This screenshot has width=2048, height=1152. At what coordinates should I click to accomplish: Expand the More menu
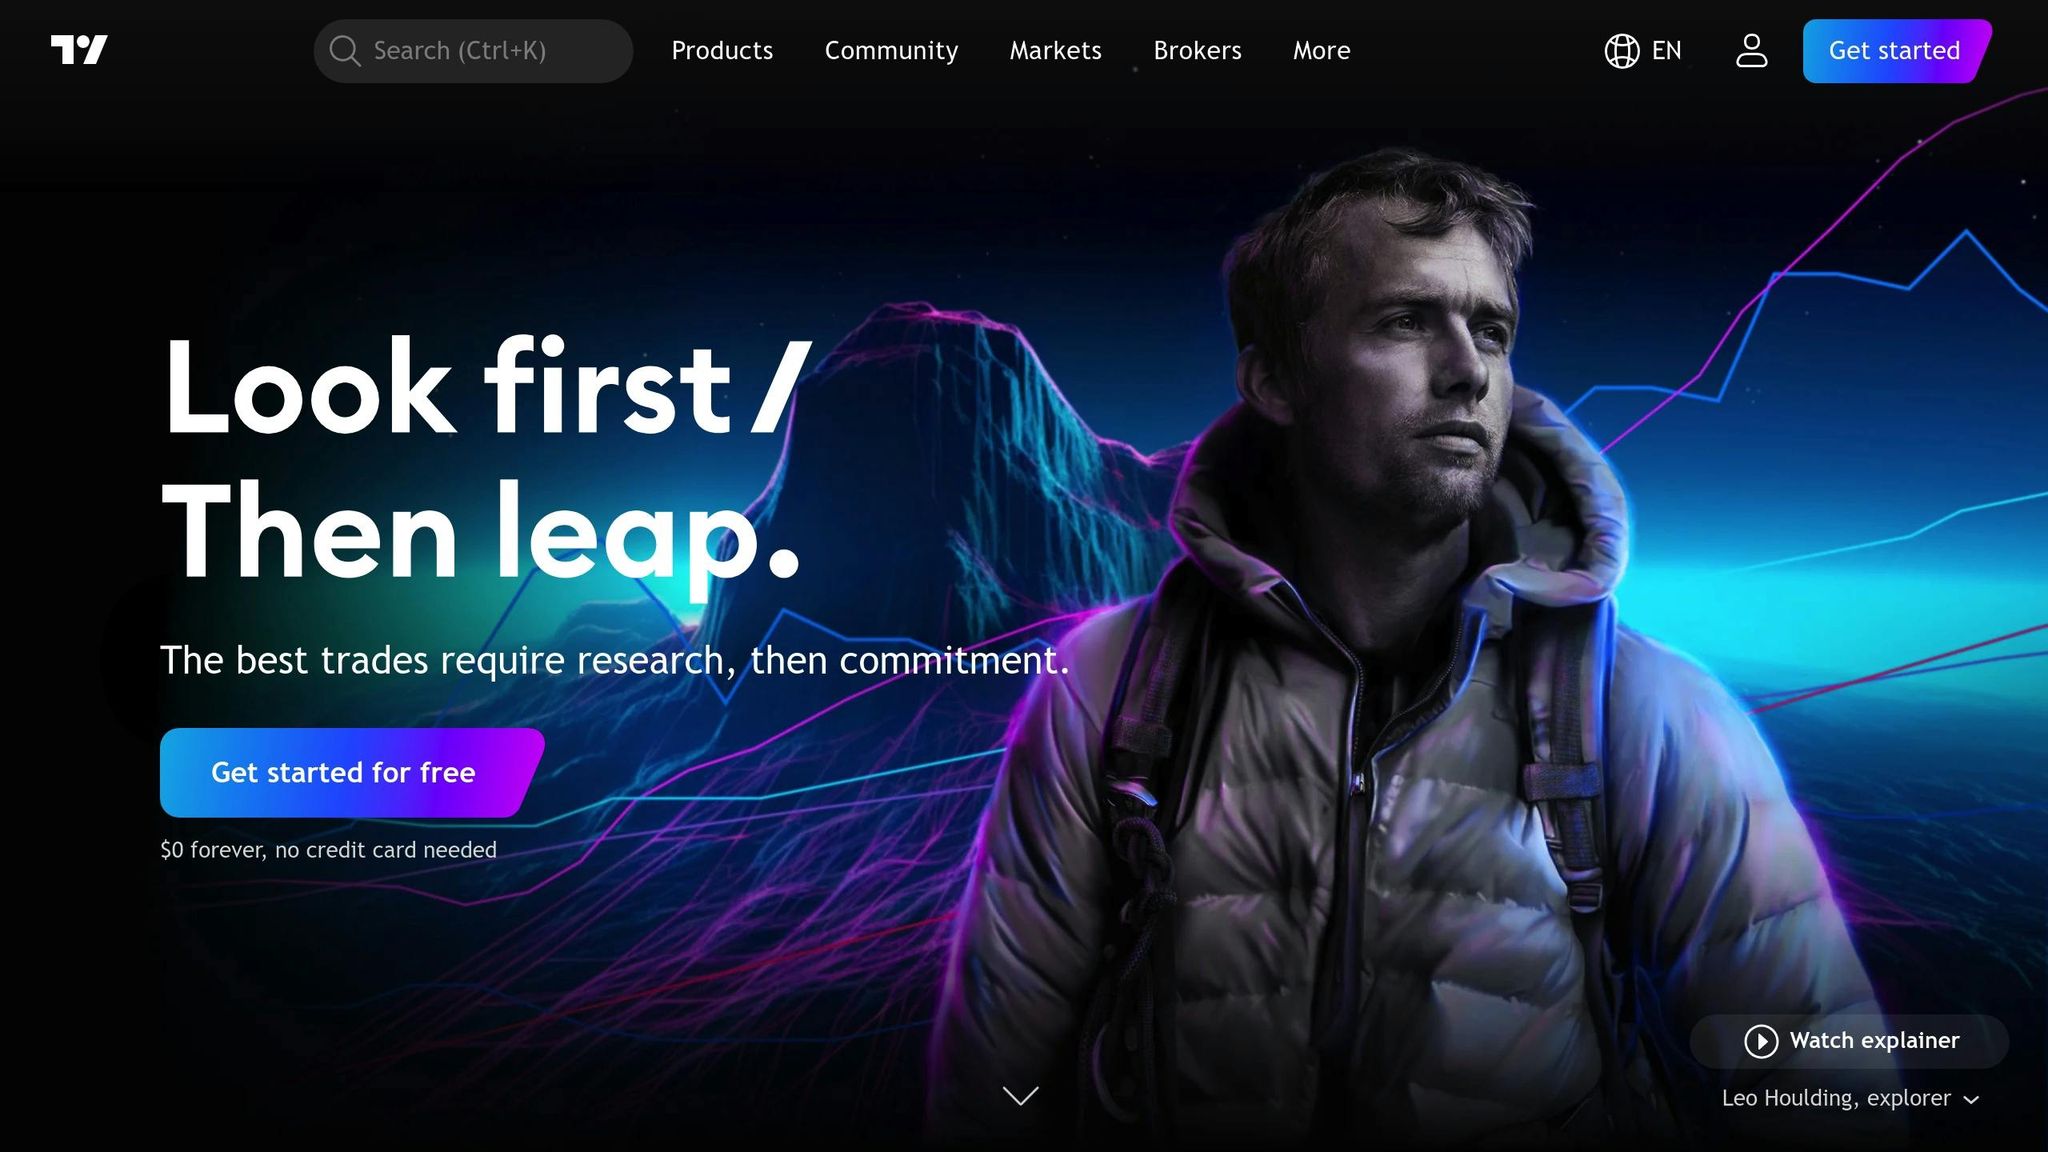pos(1321,51)
